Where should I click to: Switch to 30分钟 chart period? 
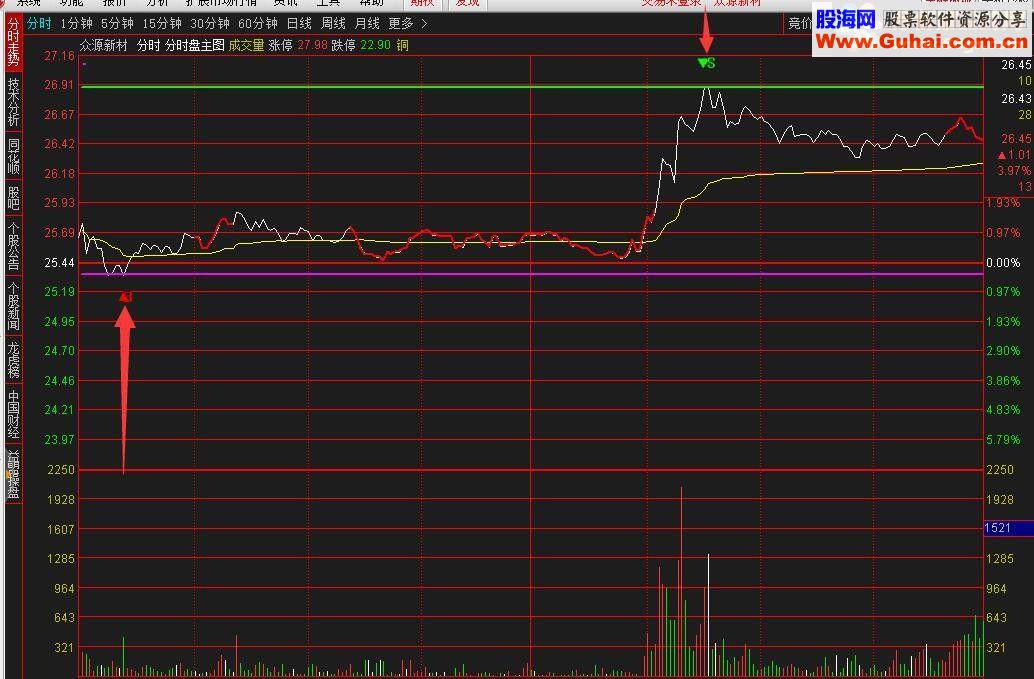pos(210,24)
